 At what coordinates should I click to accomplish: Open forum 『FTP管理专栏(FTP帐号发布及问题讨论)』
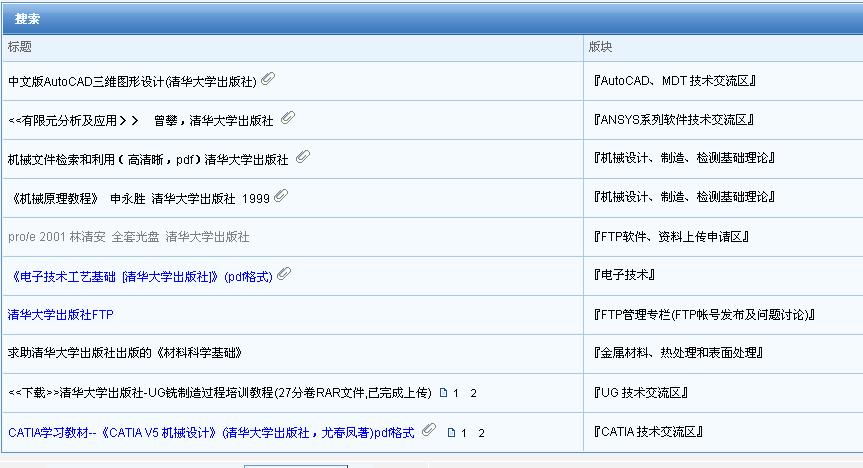704,315
